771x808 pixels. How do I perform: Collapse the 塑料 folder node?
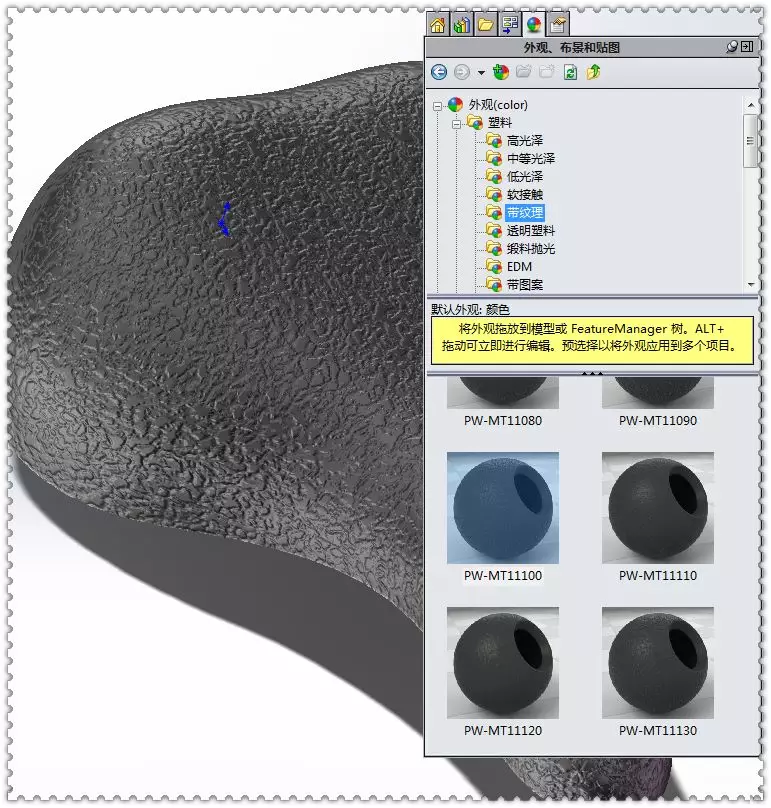point(456,124)
